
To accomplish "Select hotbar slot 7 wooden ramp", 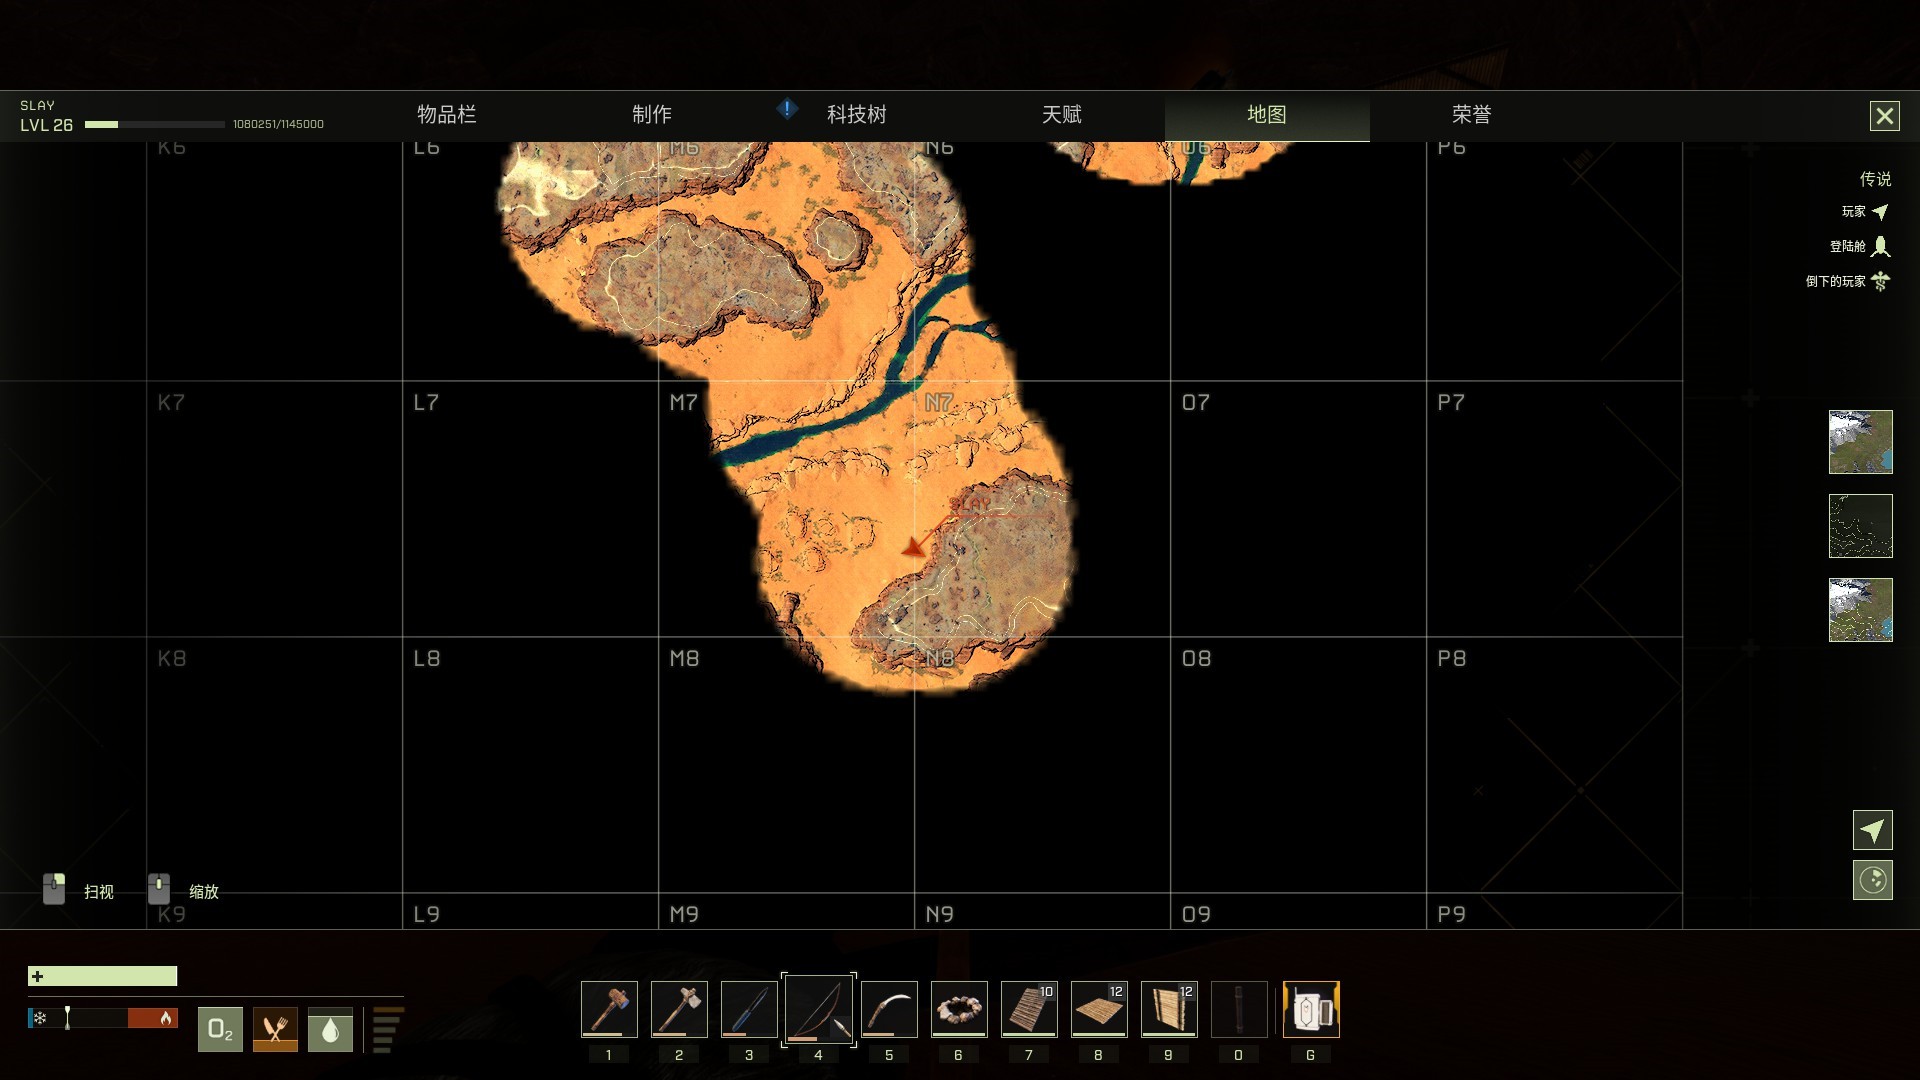I will pyautogui.click(x=1029, y=1009).
